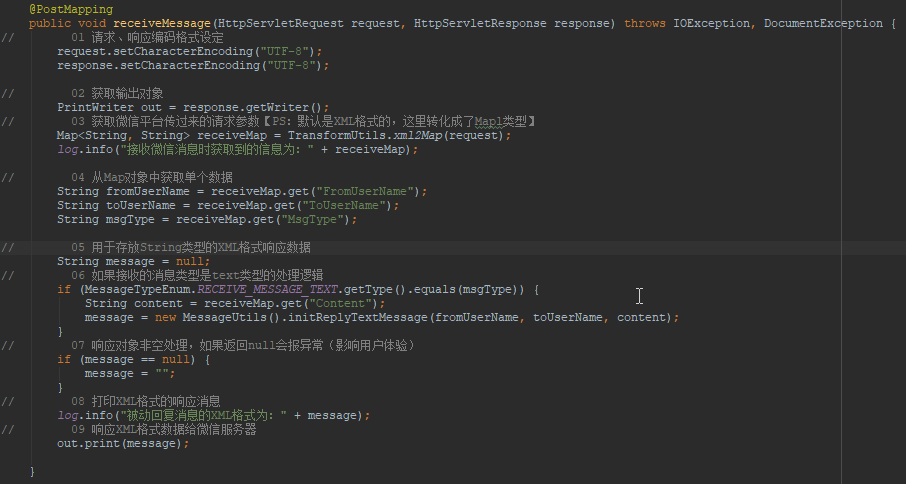Click comment '01 请求、响应编码格式设定'
906x484 pixels.
147,38
